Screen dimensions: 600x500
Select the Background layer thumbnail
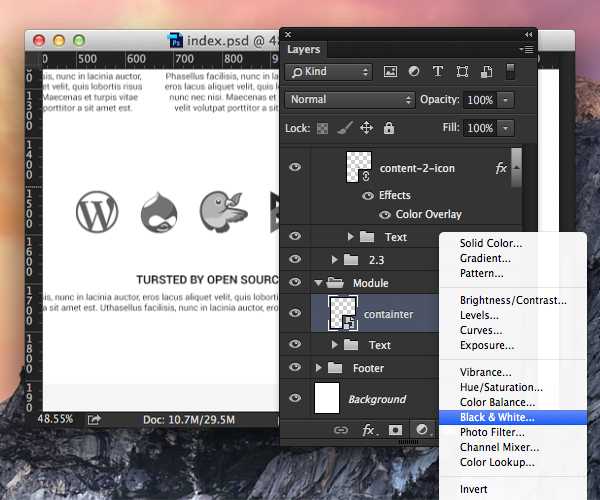click(x=327, y=398)
